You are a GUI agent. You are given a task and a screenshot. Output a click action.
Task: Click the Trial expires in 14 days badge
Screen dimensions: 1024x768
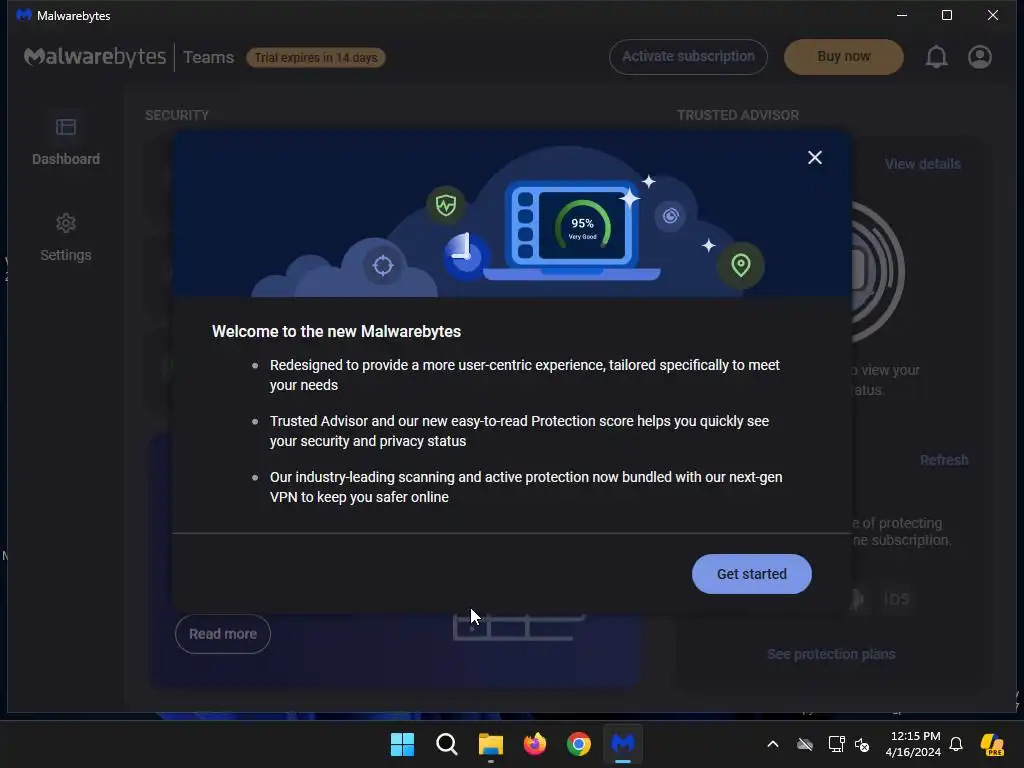[x=315, y=57]
